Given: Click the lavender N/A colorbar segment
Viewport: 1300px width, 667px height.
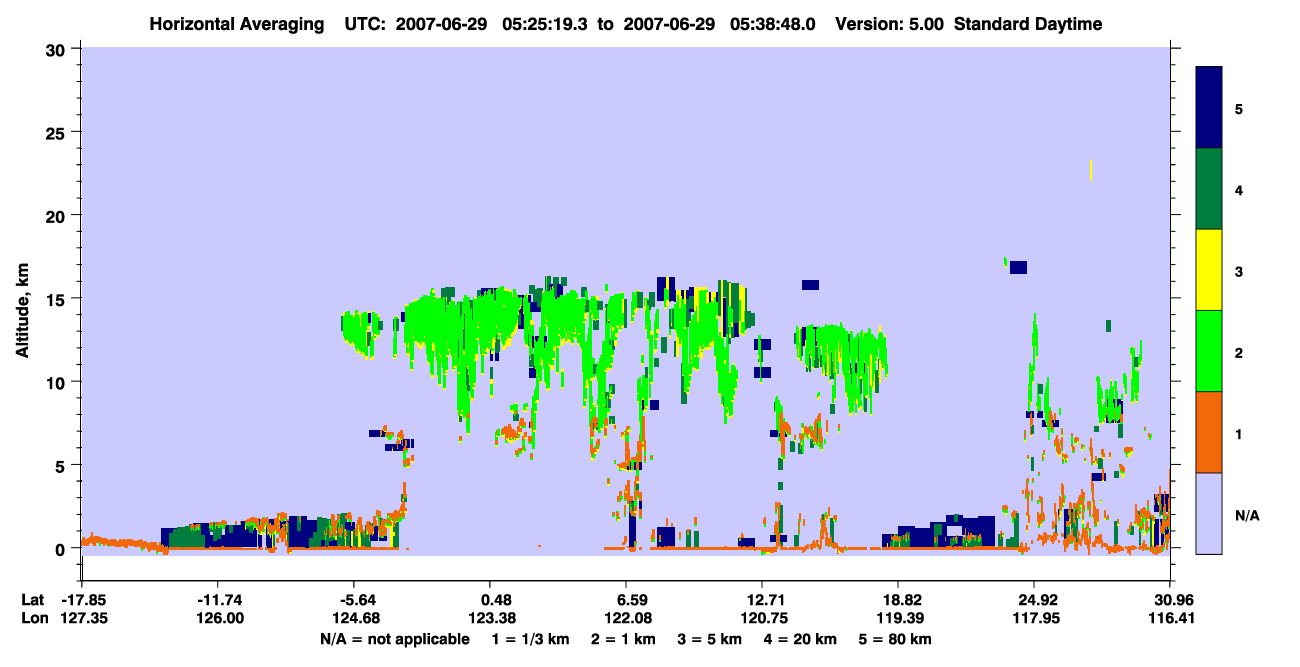Looking at the screenshot, I should 1210,513.
